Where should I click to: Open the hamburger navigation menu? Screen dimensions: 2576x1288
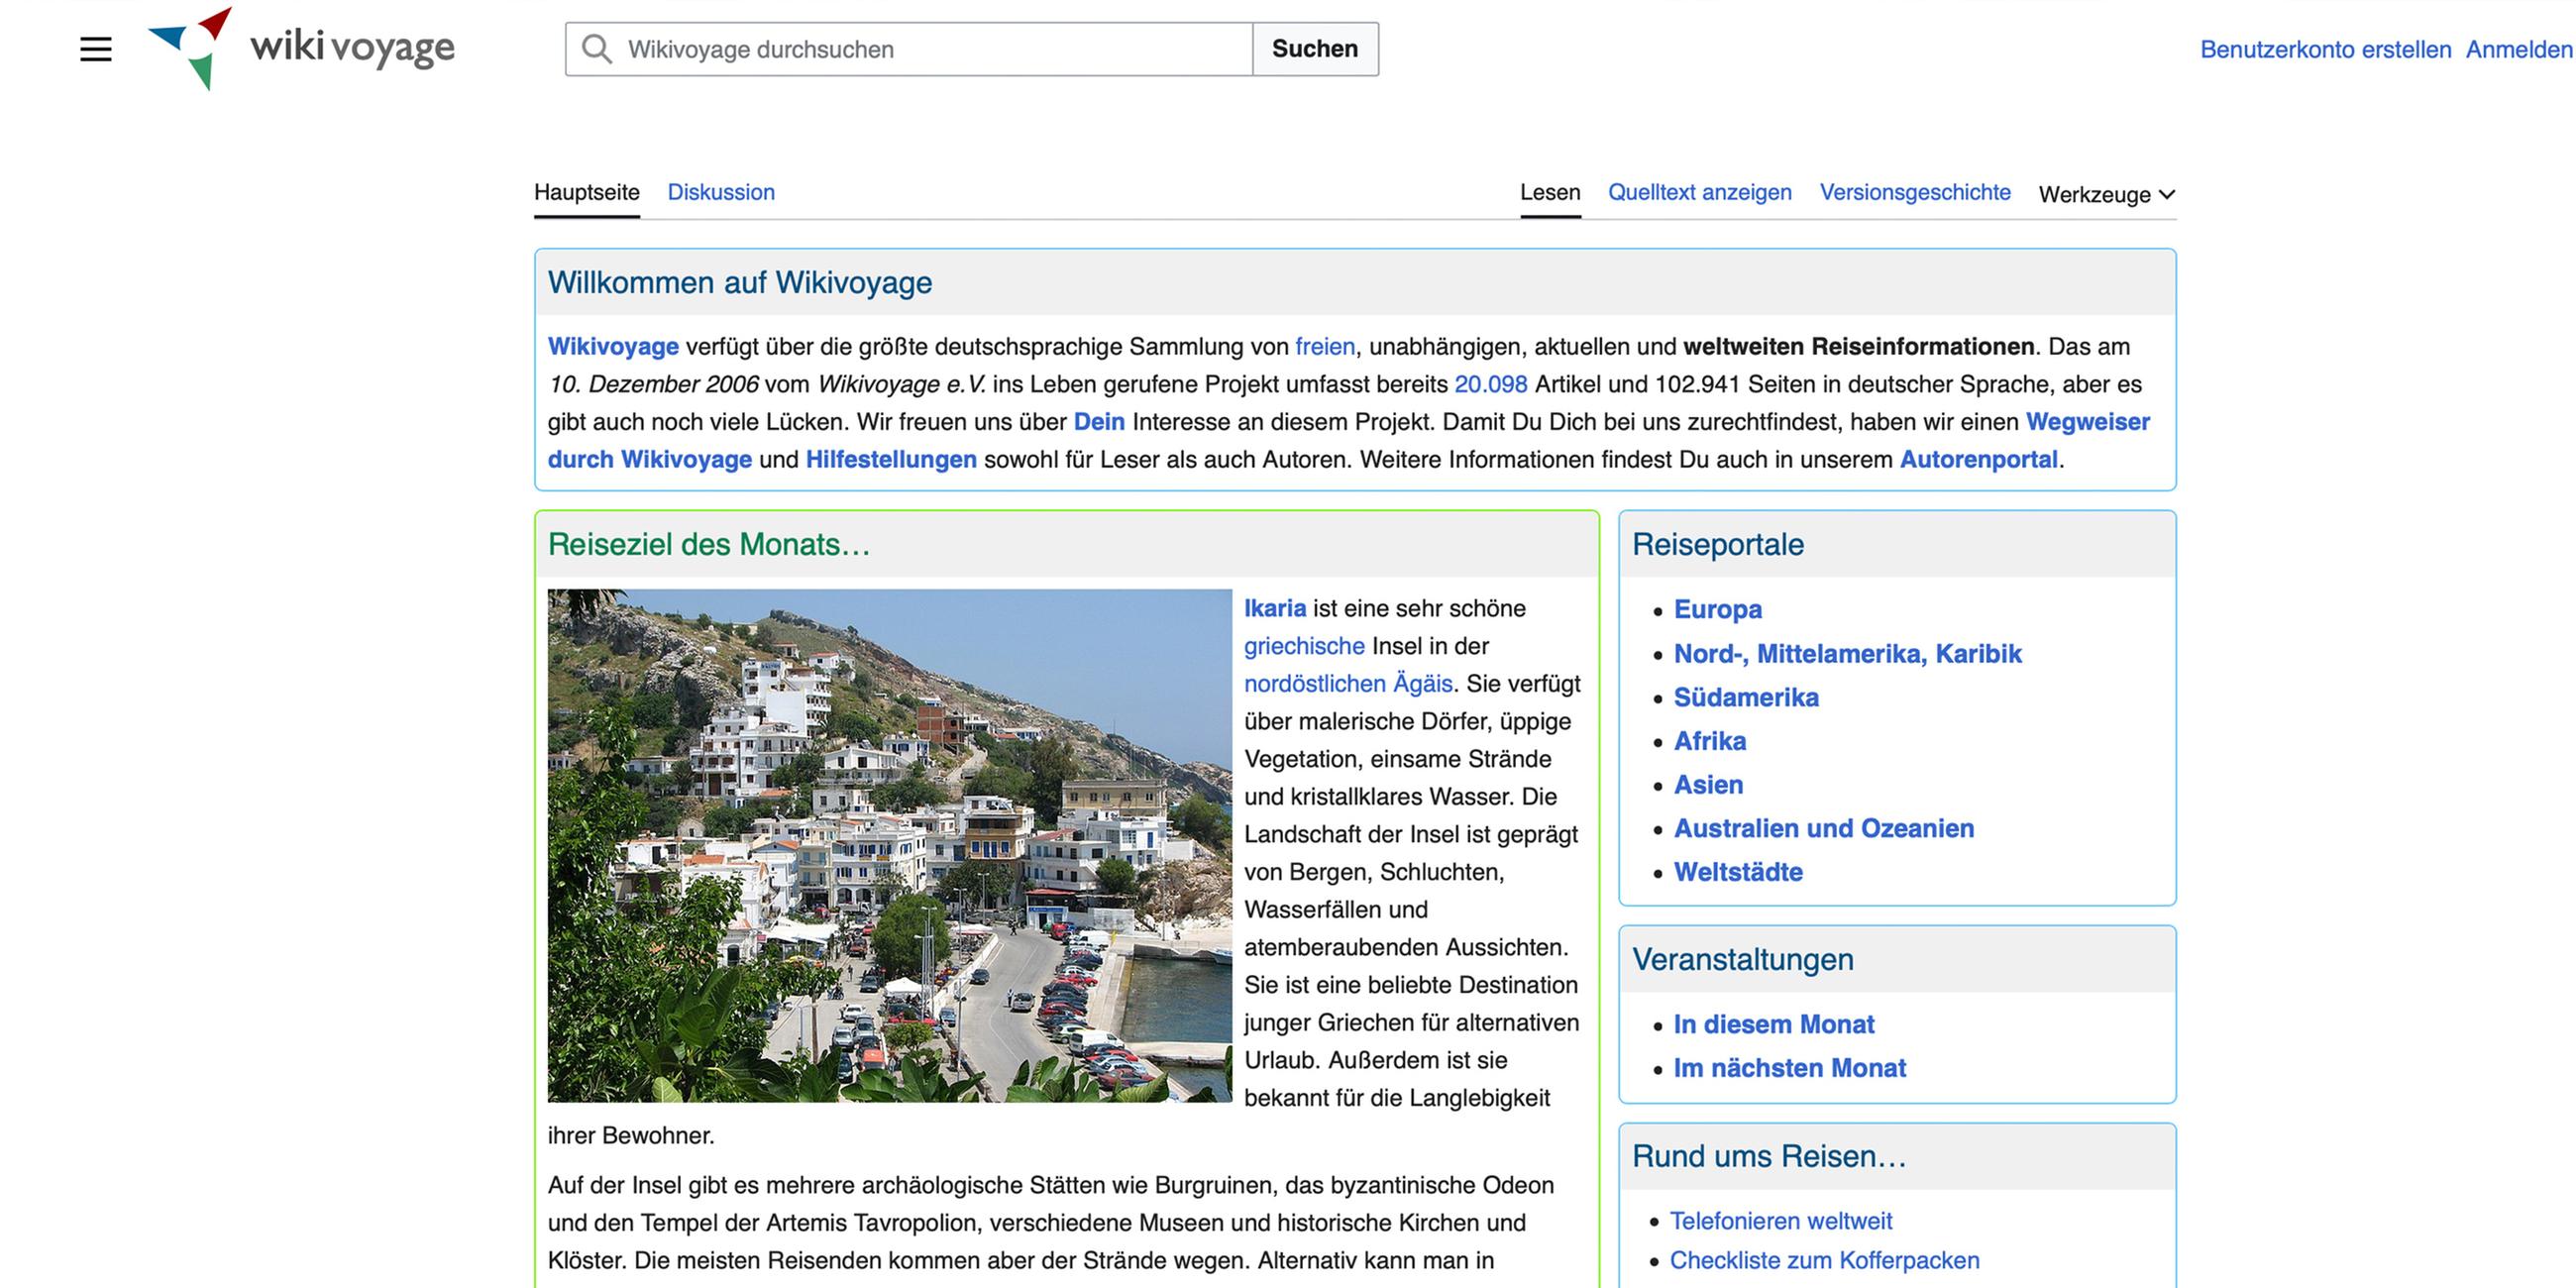coord(96,49)
